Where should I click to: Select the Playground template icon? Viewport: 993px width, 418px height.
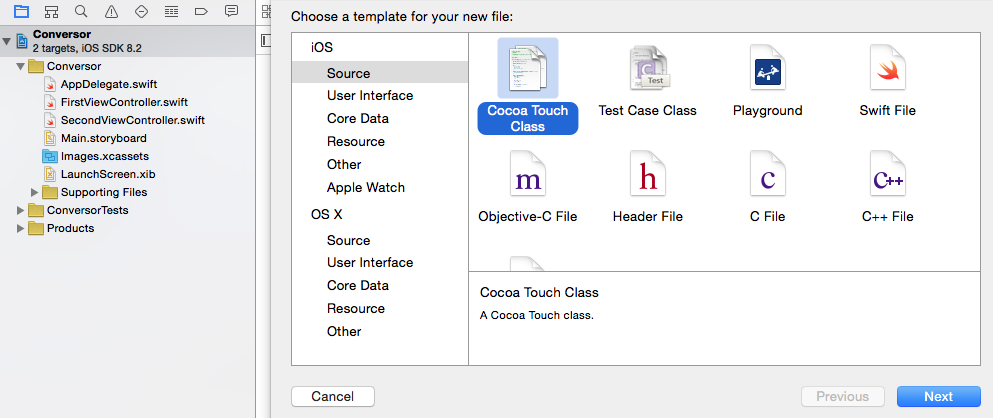[768, 68]
